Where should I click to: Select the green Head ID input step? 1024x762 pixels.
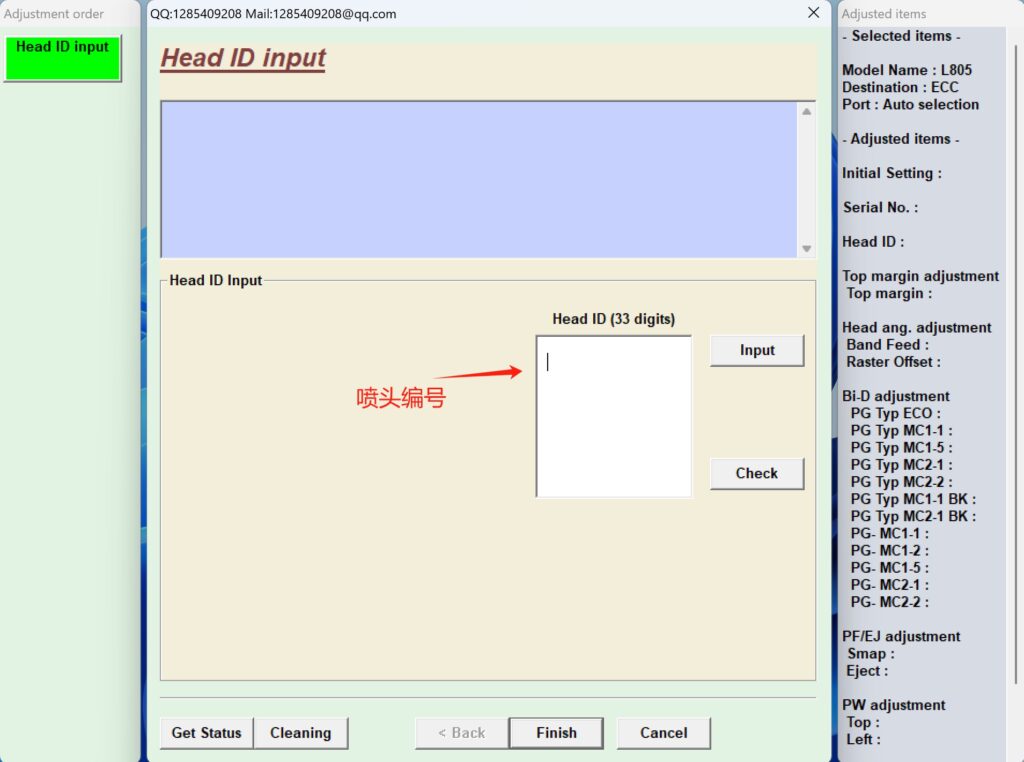point(62,58)
